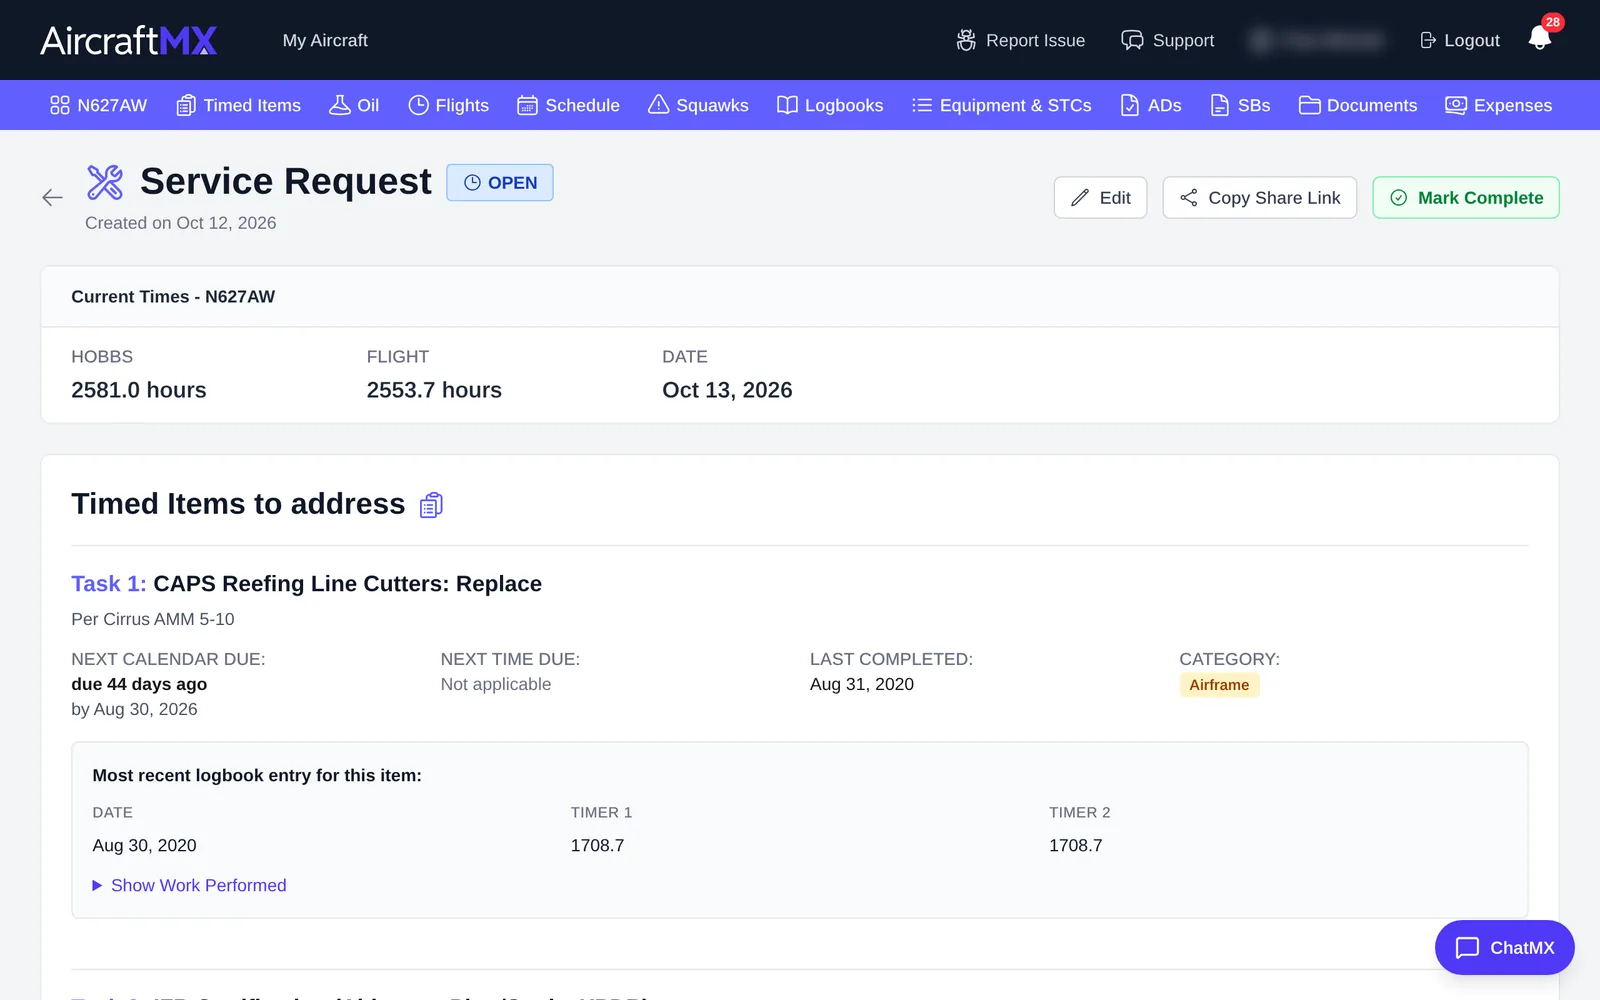The image size is (1600, 1000).
Task: Click the Airframe category tag
Action: [1219, 685]
